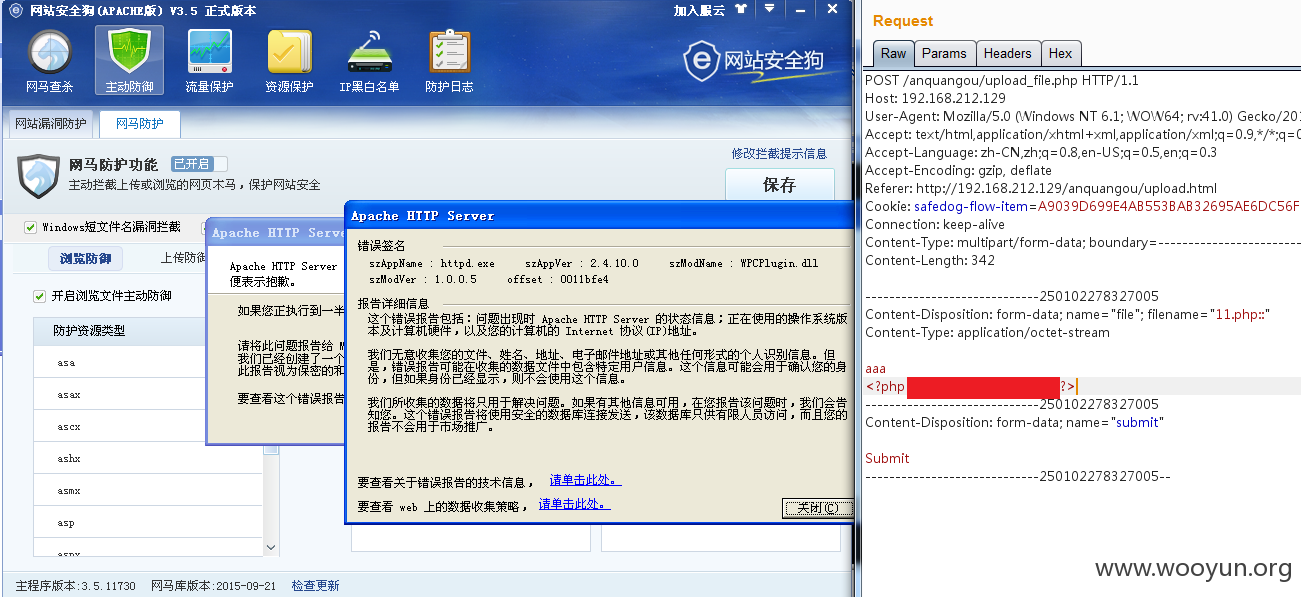
Task: Switch to the Headers tab in Request panel
Action: click(x=1007, y=53)
